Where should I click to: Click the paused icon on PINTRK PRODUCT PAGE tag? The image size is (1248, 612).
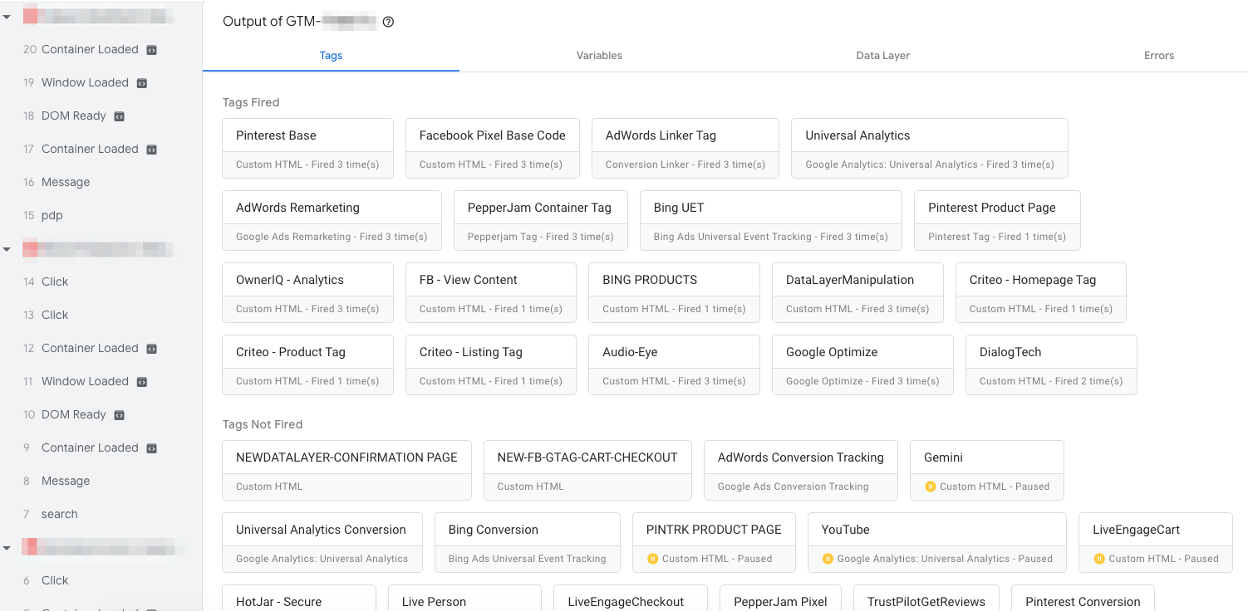[652, 559]
